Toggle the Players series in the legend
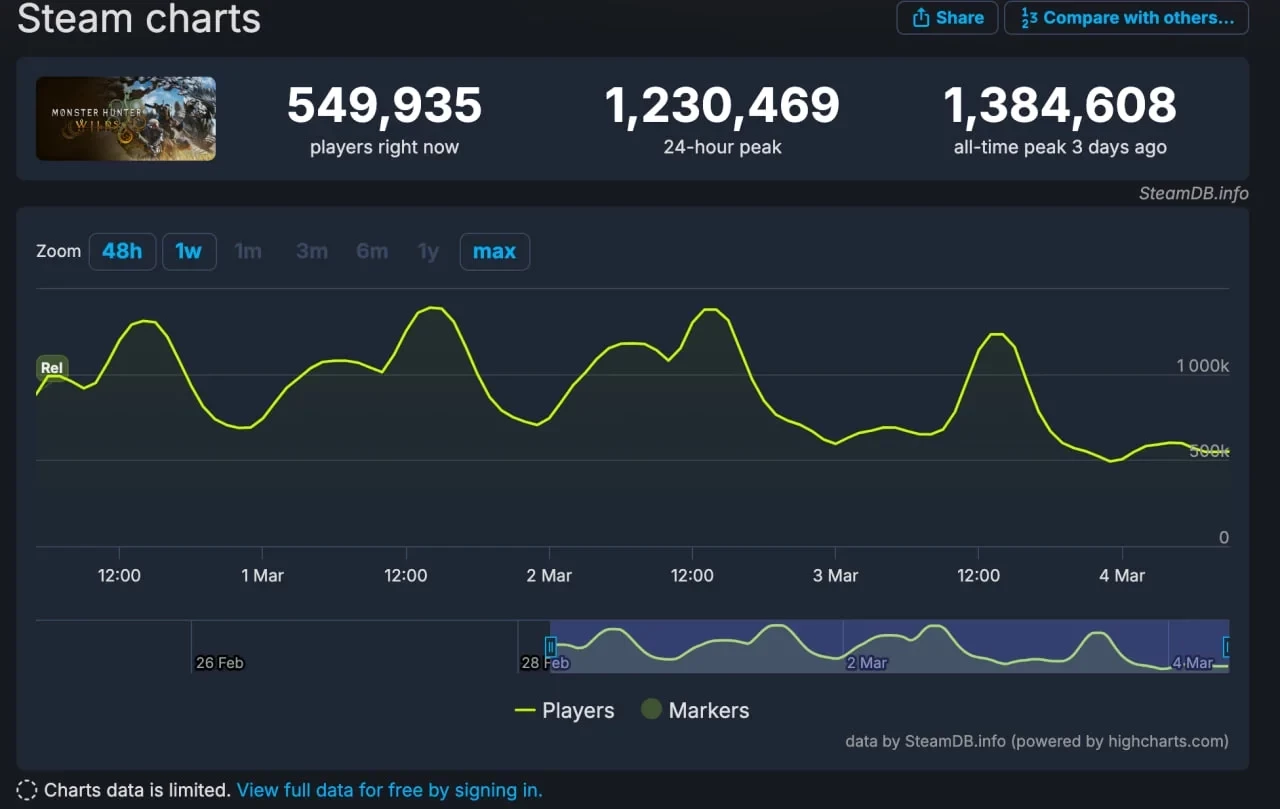Screen dimensions: 1280x809 (x=565, y=711)
